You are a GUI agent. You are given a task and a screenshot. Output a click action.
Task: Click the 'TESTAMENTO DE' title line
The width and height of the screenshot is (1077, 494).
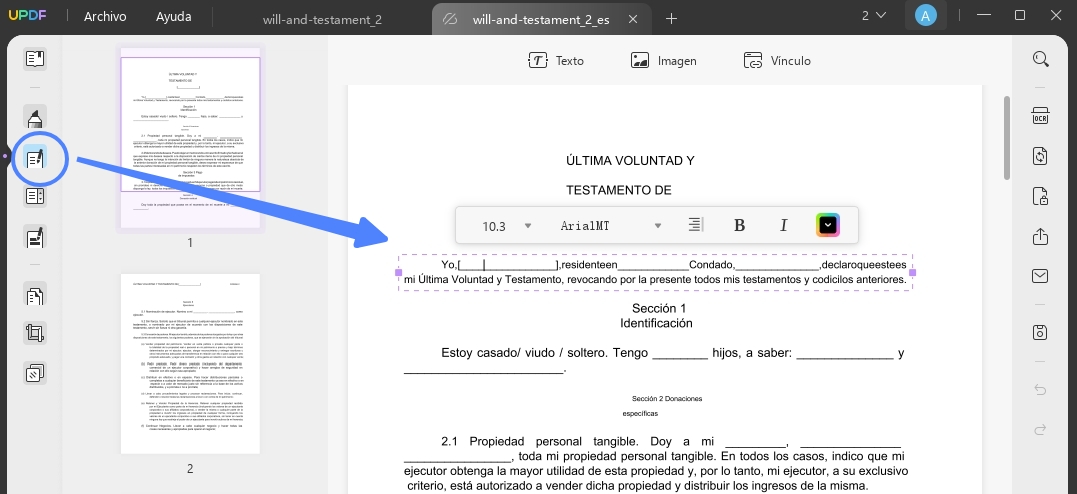coord(619,190)
